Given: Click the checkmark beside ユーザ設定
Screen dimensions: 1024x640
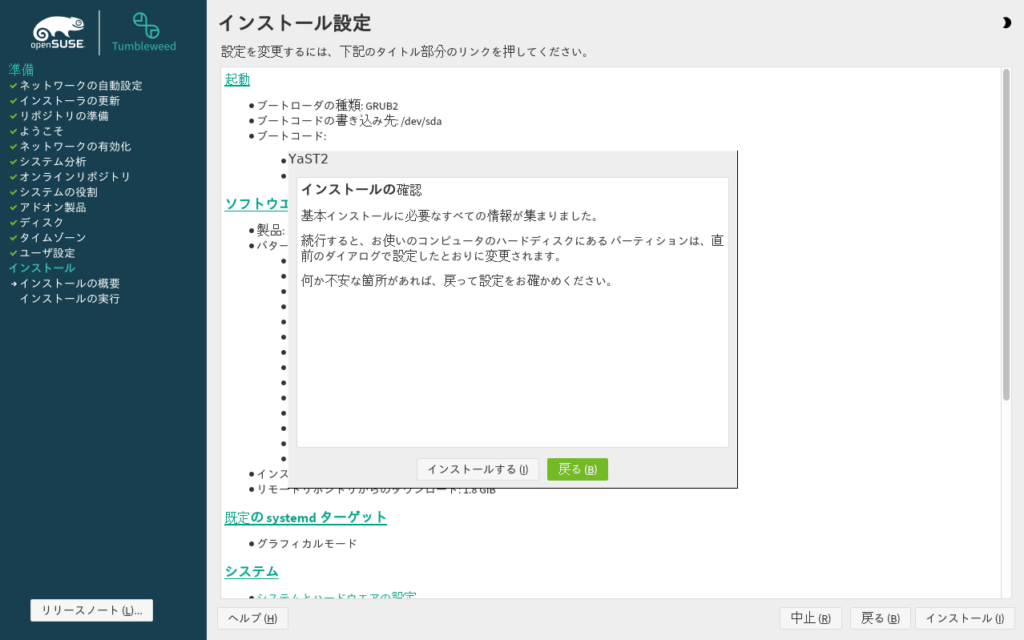Looking at the screenshot, I should [14, 253].
